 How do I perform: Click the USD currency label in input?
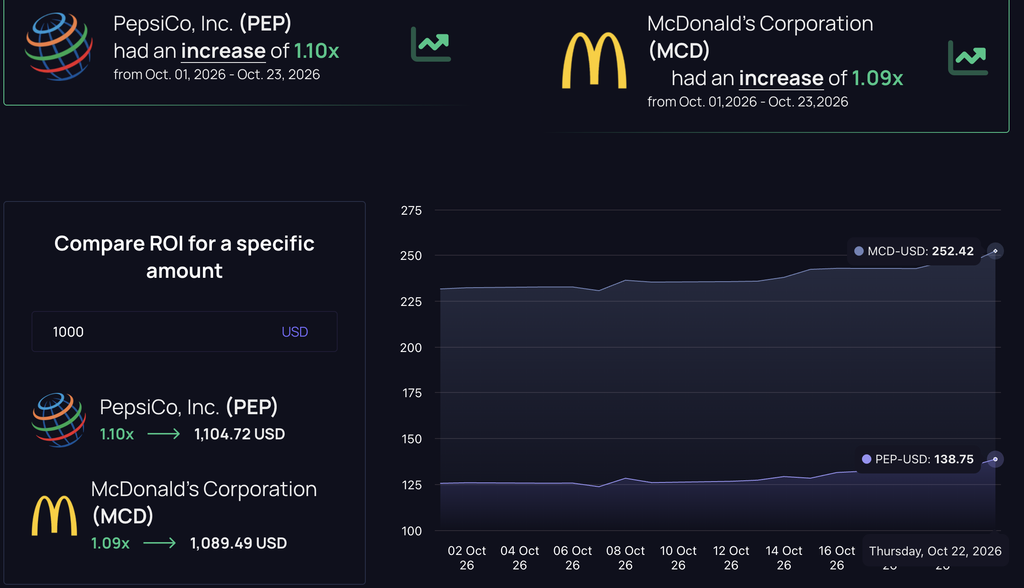(295, 332)
